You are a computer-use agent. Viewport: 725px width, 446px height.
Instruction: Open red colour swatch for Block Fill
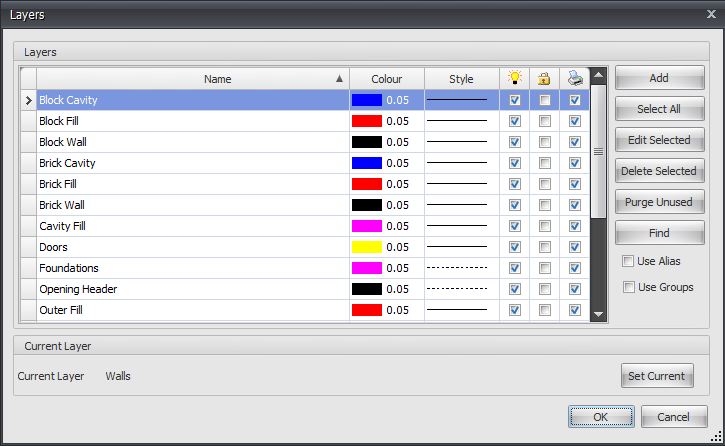point(367,121)
